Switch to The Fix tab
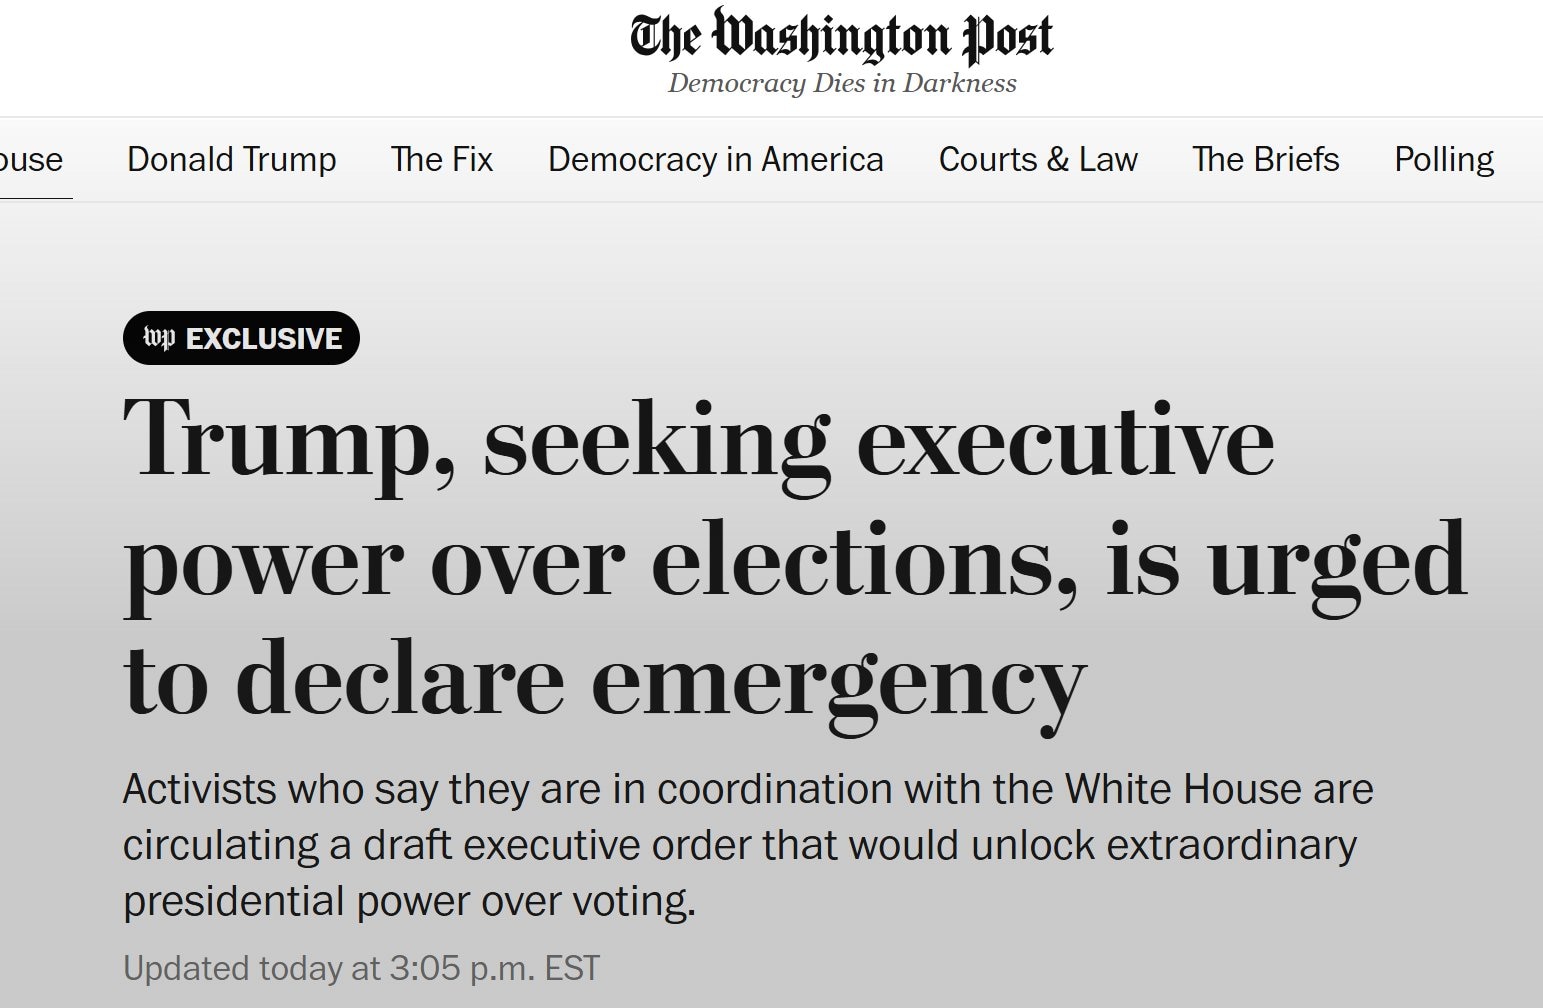This screenshot has width=1543, height=1008. point(442,160)
